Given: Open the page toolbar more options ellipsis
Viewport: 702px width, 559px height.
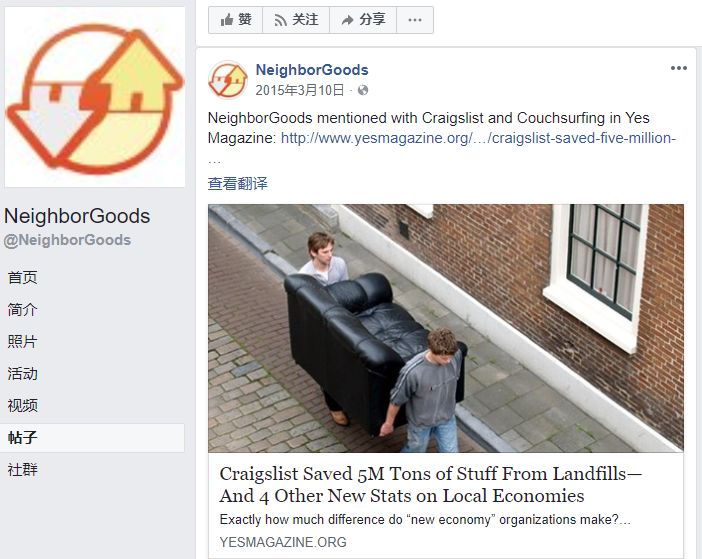Looking at the screenshot, I should pos(415,20).
